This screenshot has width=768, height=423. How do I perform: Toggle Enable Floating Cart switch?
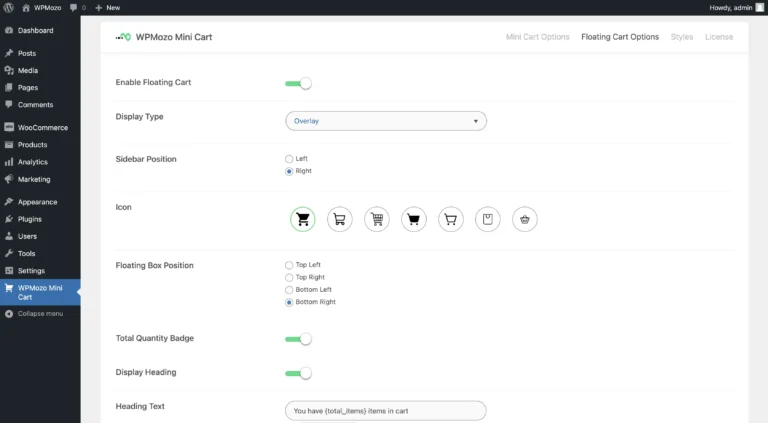coord(298,83)
